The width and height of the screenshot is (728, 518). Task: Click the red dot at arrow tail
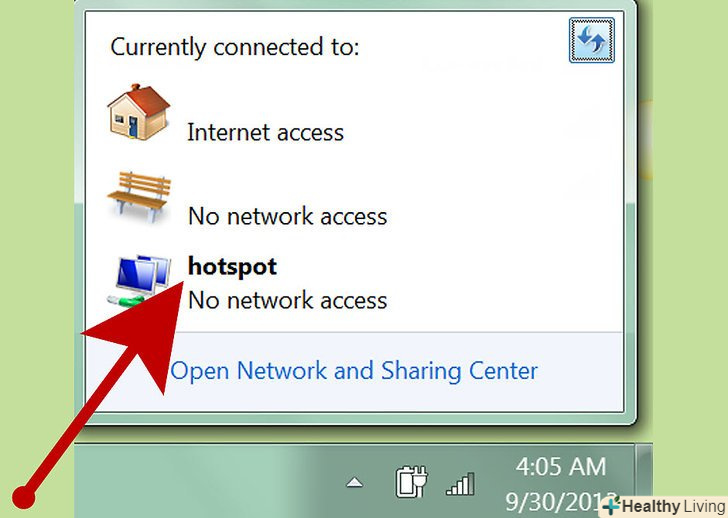(x=24, y=498)
